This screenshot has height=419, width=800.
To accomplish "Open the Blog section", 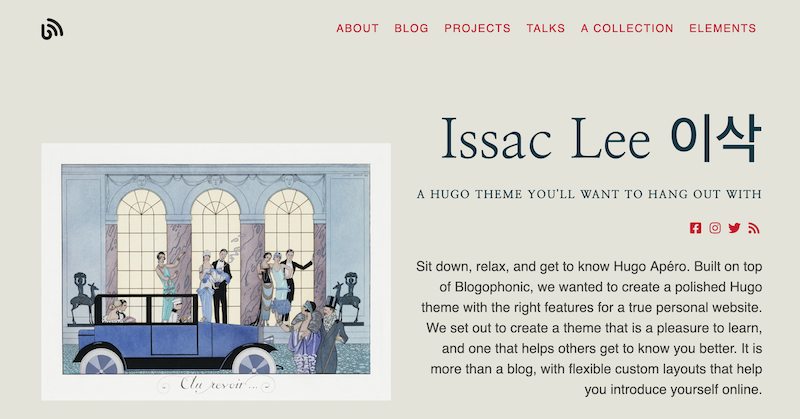I will coord(411,28).
